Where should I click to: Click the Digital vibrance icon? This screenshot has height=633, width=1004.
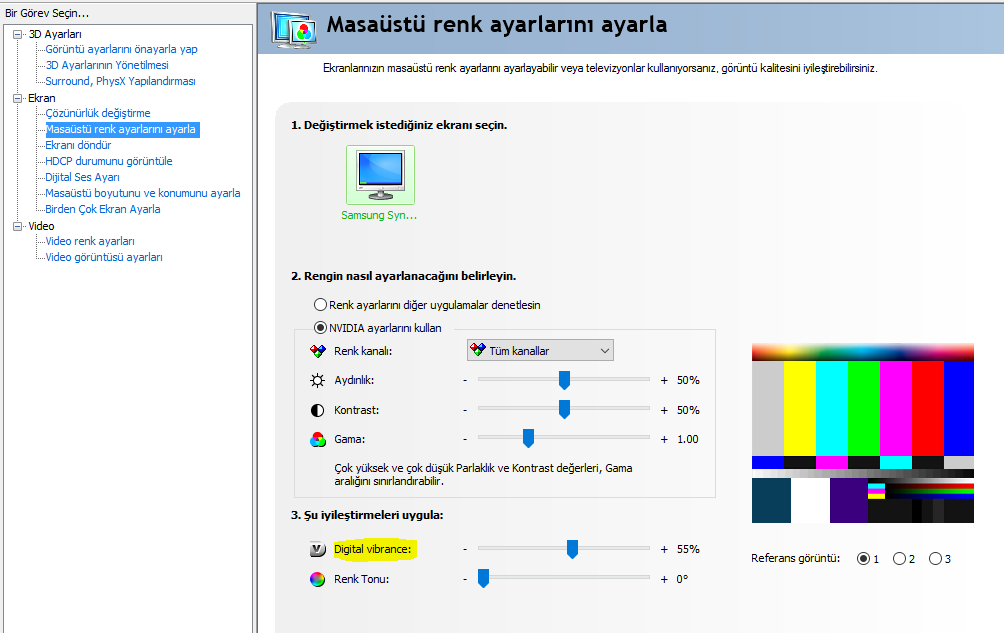(318, 549)
